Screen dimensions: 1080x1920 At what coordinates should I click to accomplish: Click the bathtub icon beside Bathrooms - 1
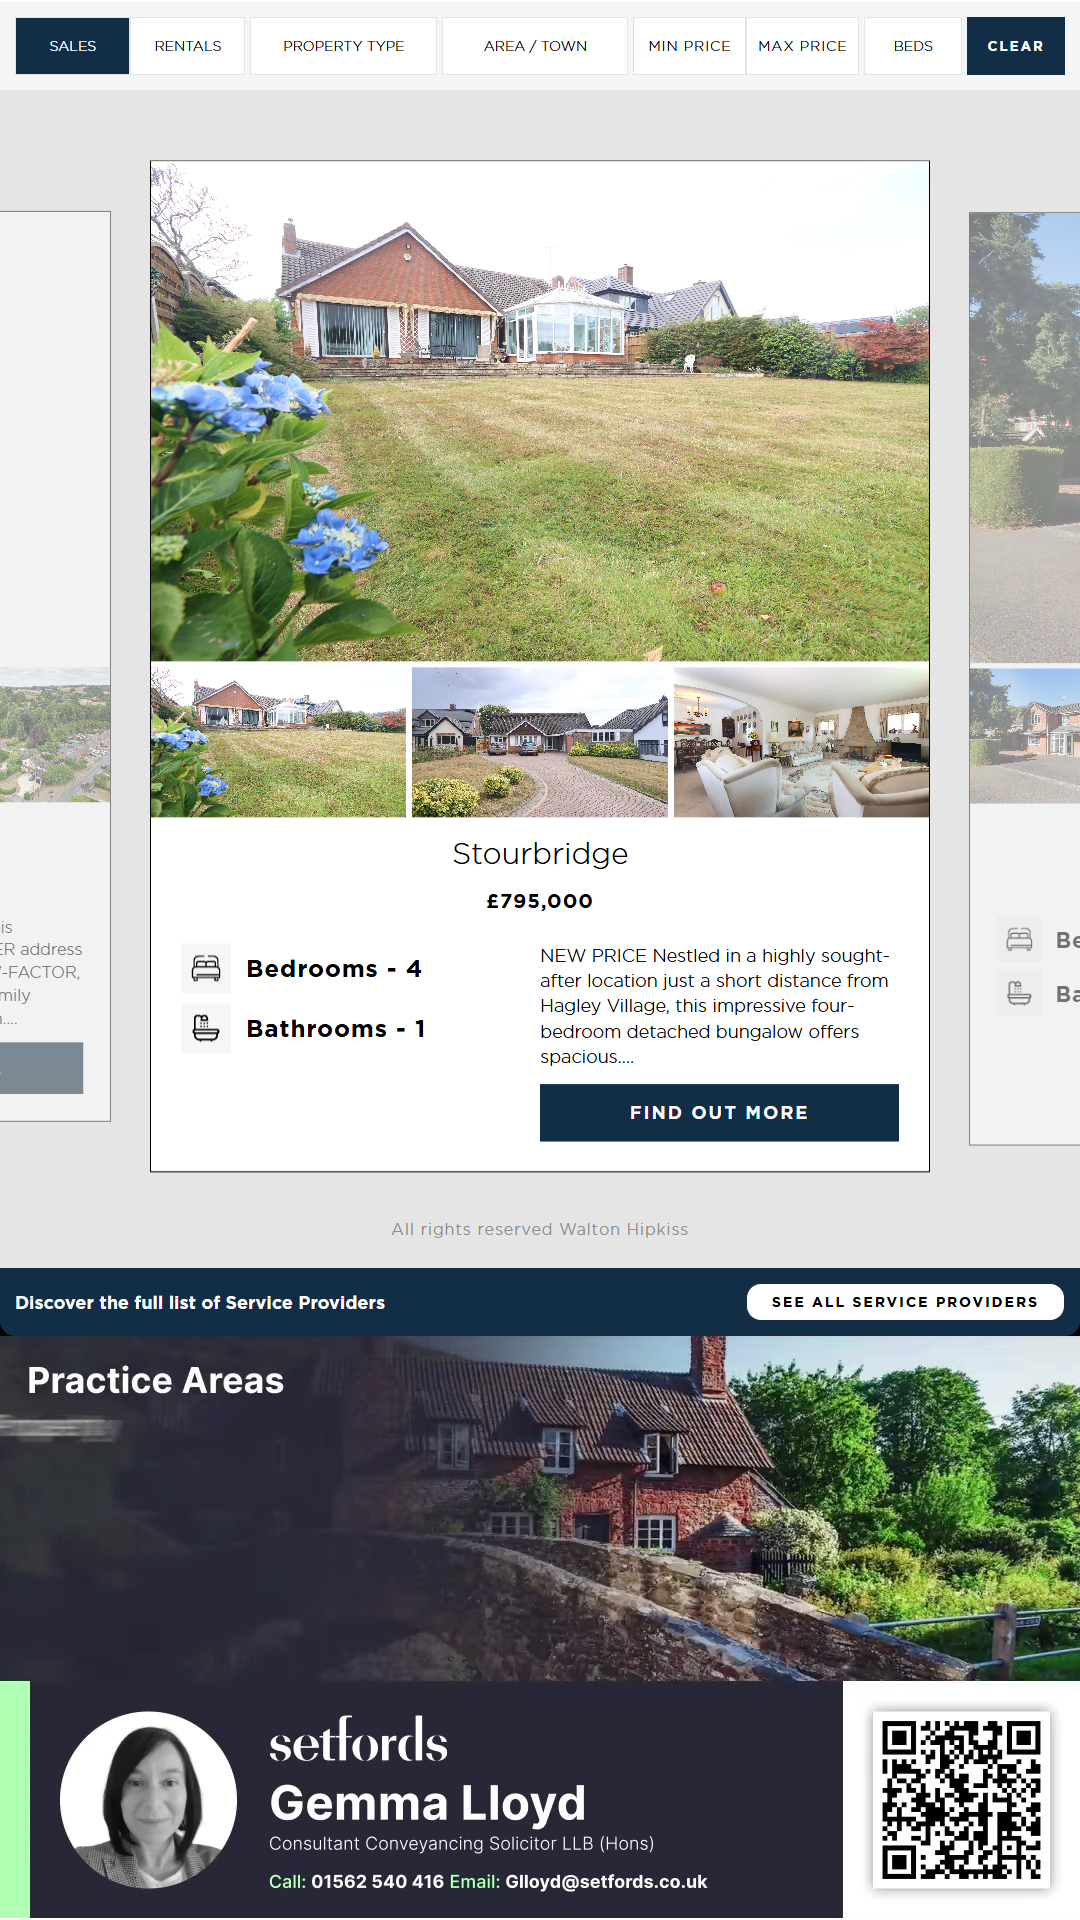coord(206,1028)
